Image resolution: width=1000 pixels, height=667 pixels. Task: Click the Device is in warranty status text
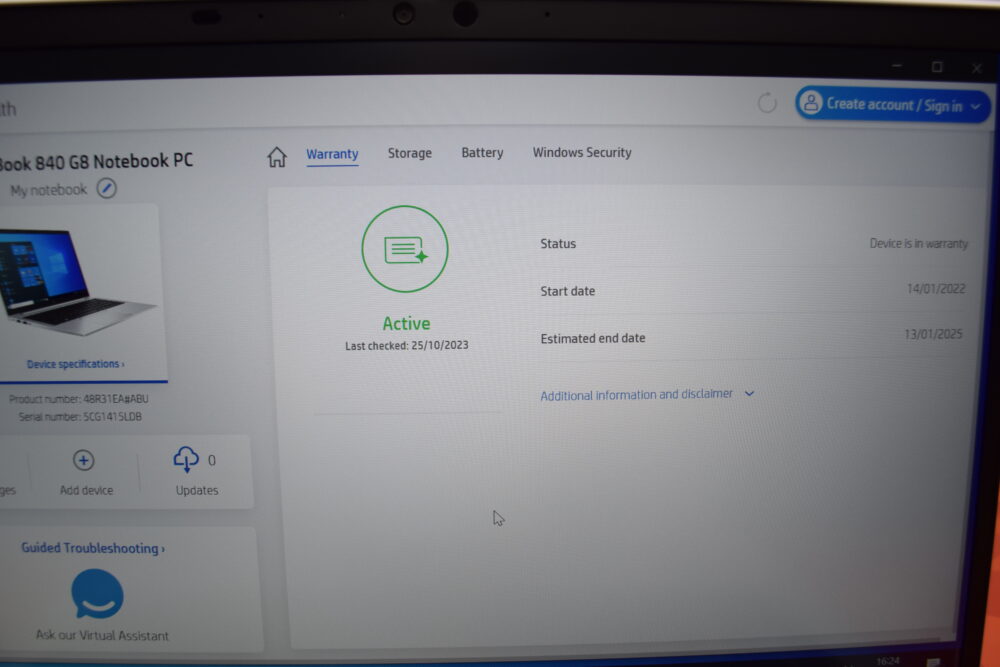[918, 244]
